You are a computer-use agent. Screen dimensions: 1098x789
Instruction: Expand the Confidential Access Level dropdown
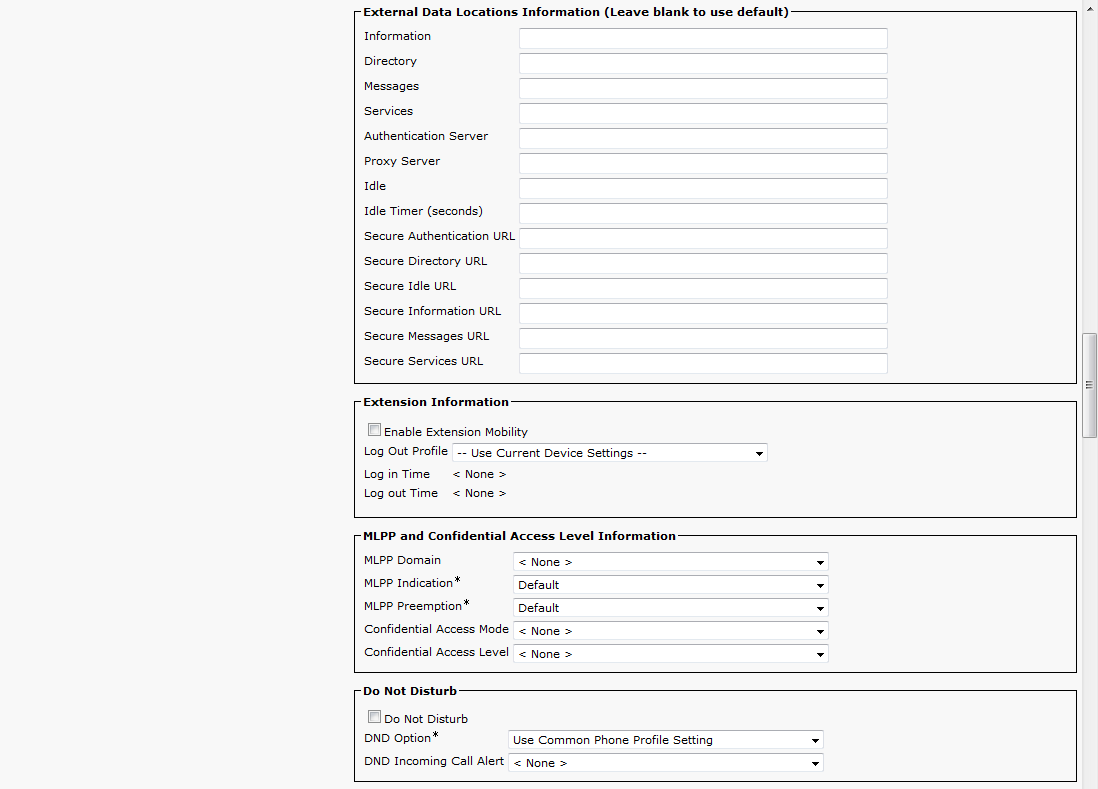(670, 654)
